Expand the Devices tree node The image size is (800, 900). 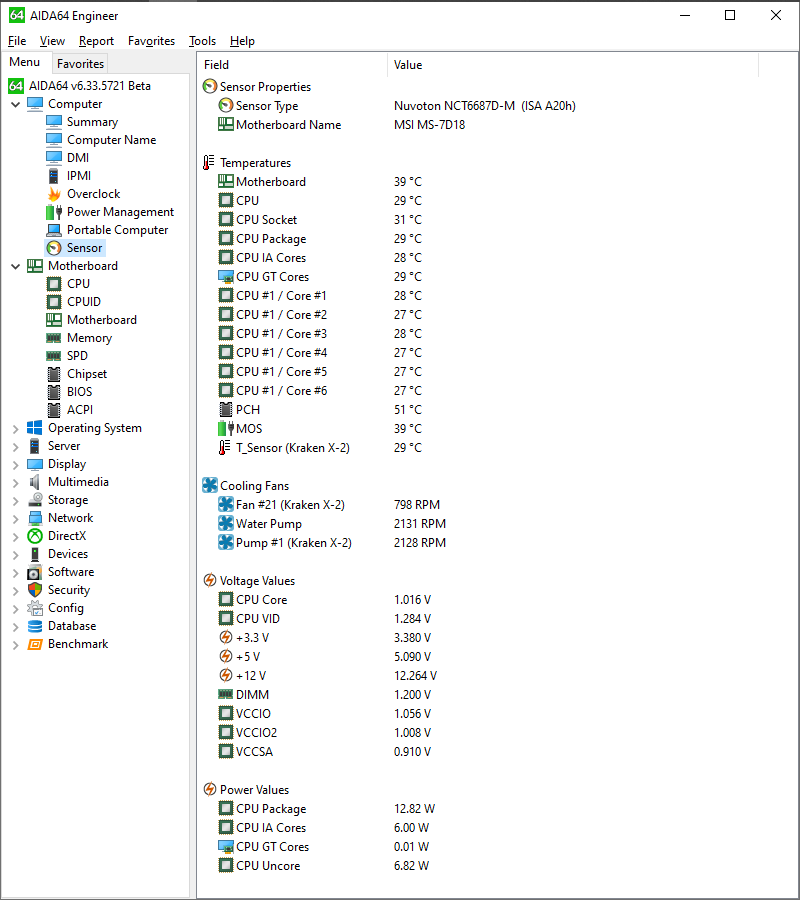[15, 554]
